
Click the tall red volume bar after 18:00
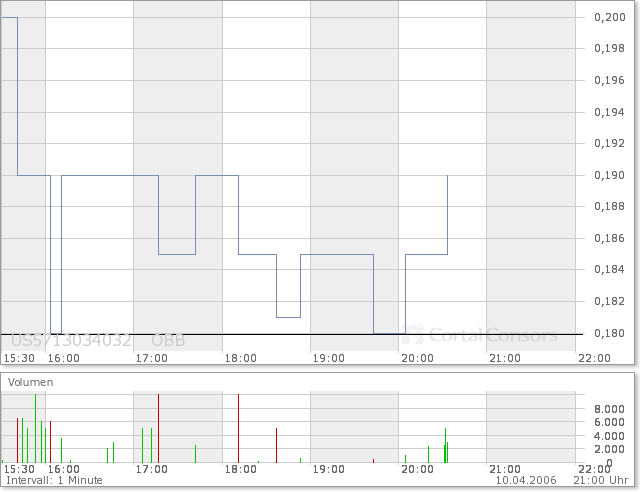(238, 428)
